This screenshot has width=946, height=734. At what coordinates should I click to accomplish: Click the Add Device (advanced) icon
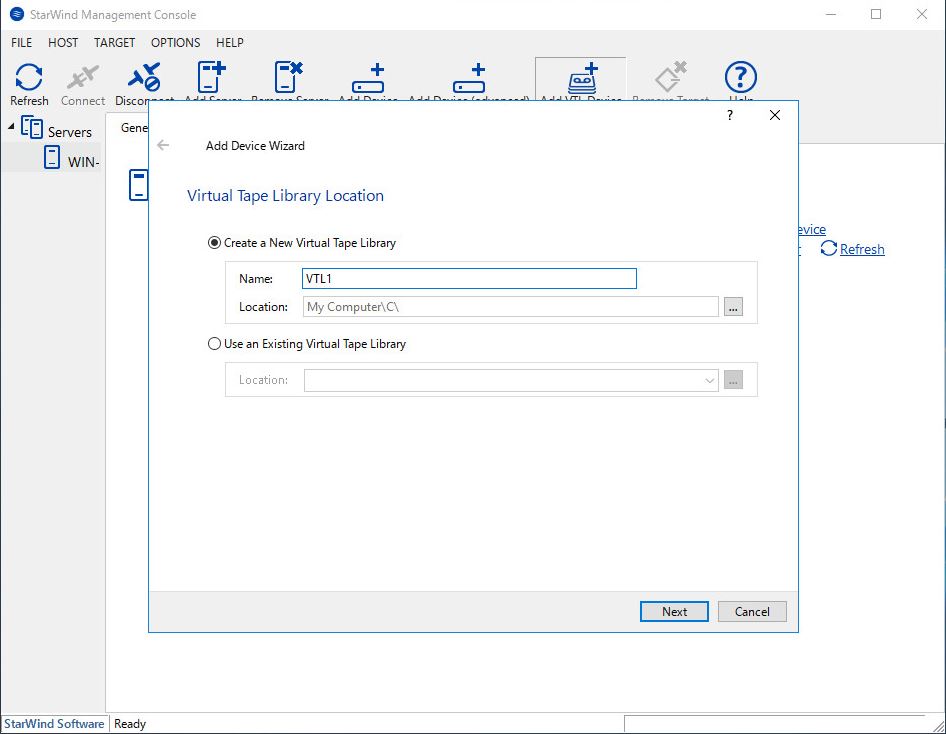coord(469,77)
